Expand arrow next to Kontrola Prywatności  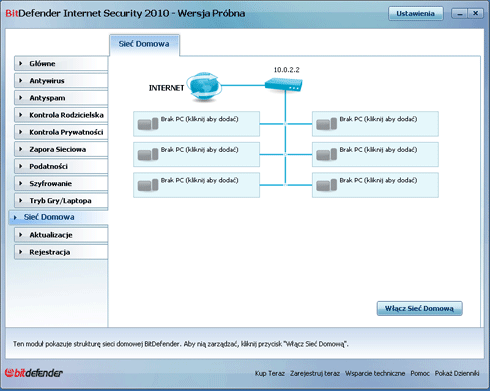(21, 132)
